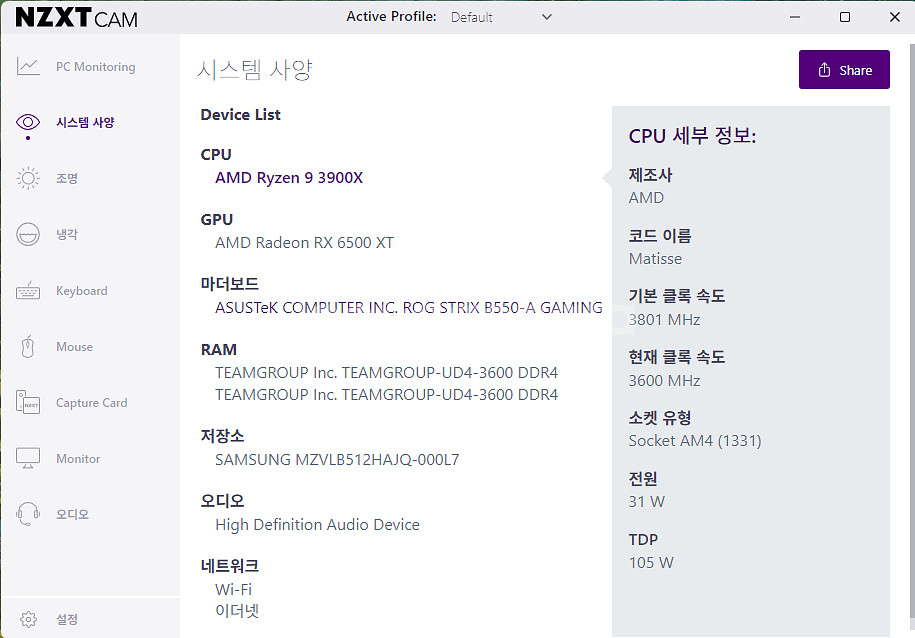Image resolution: width=915 pixels, height=638 pixels.
Task: Click the '3801 MHz' base clock value
Action: [664, 319]
